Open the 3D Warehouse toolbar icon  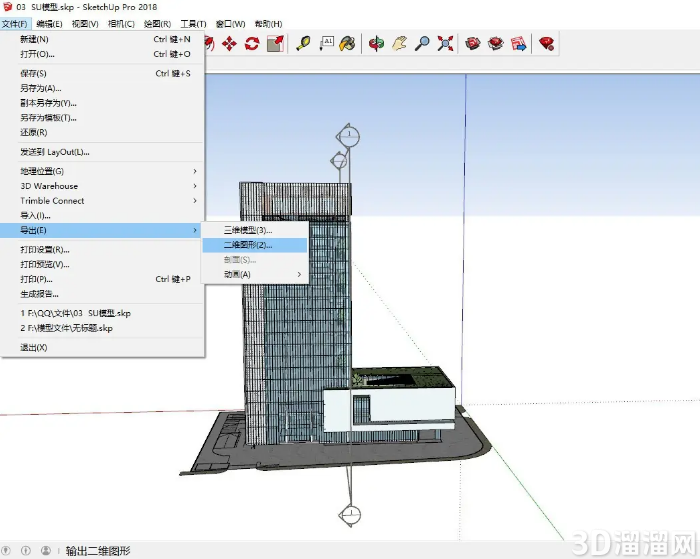click(473, 43)
